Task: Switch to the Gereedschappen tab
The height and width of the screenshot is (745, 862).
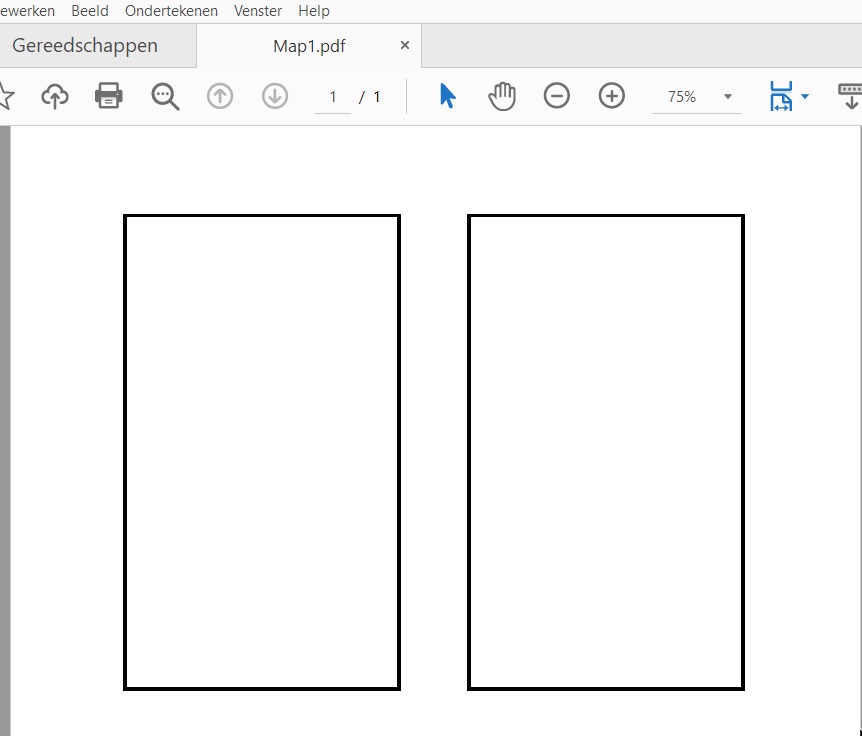Action: [85, 46]
